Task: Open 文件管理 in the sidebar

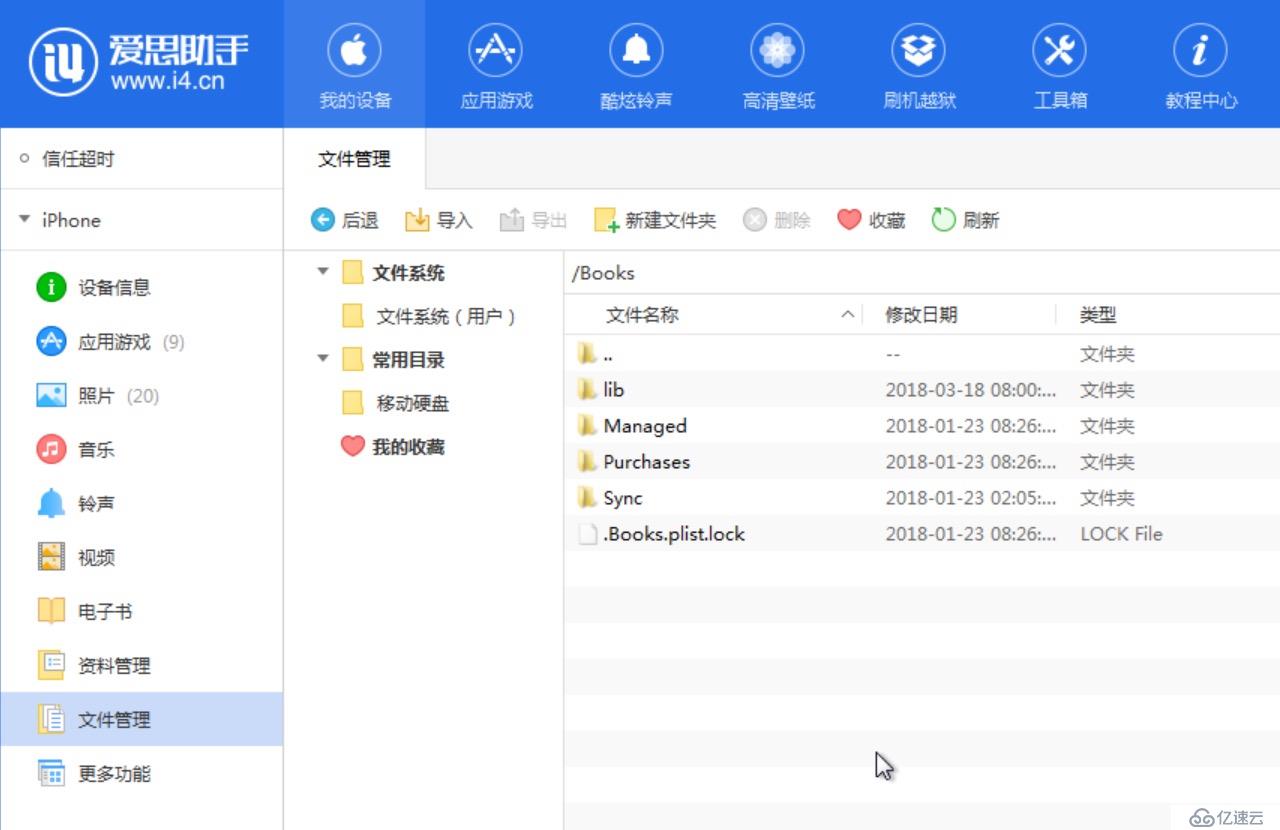Action: (141, 720)
